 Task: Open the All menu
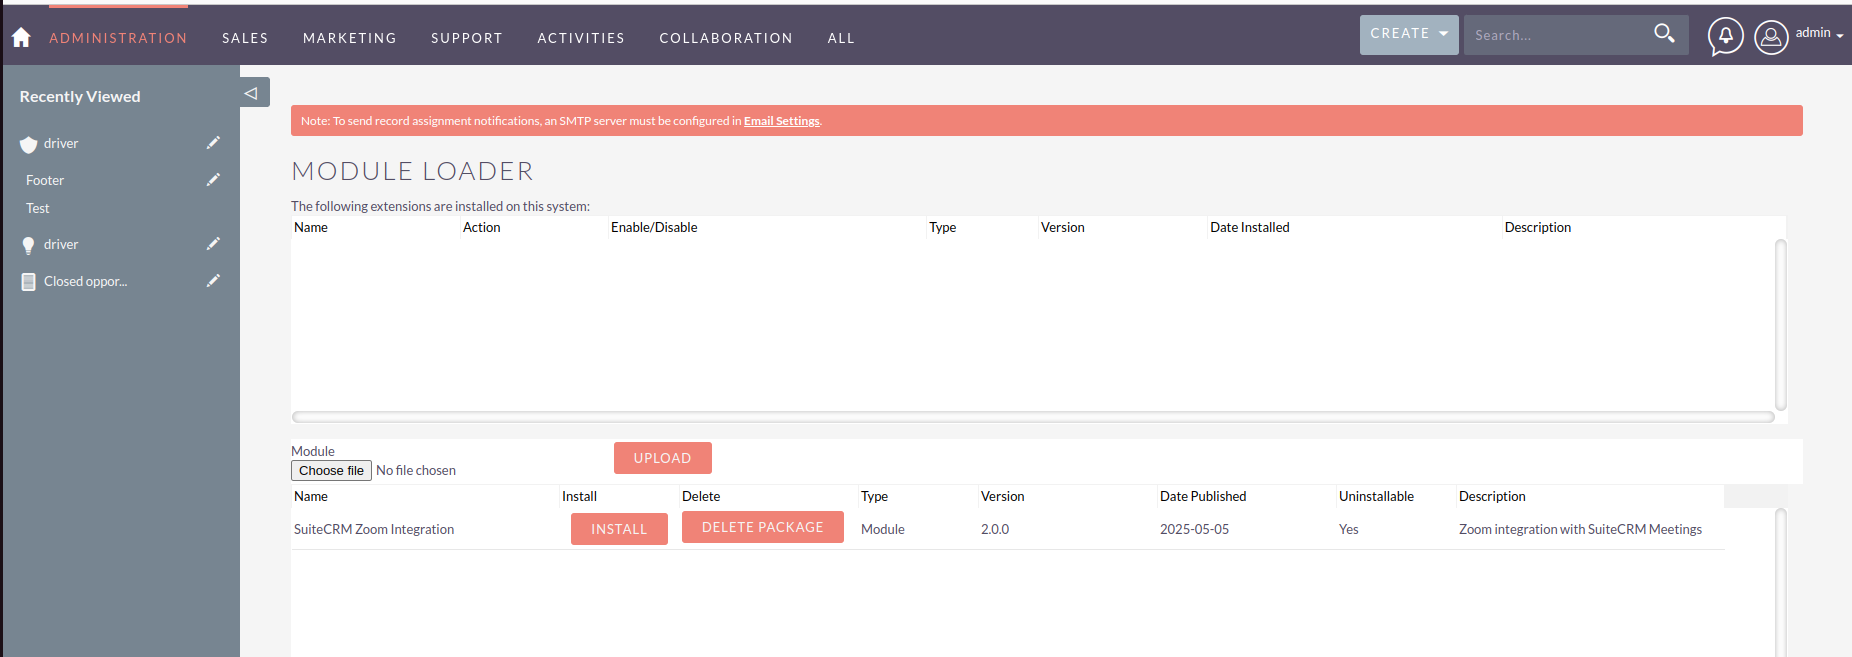841,38
